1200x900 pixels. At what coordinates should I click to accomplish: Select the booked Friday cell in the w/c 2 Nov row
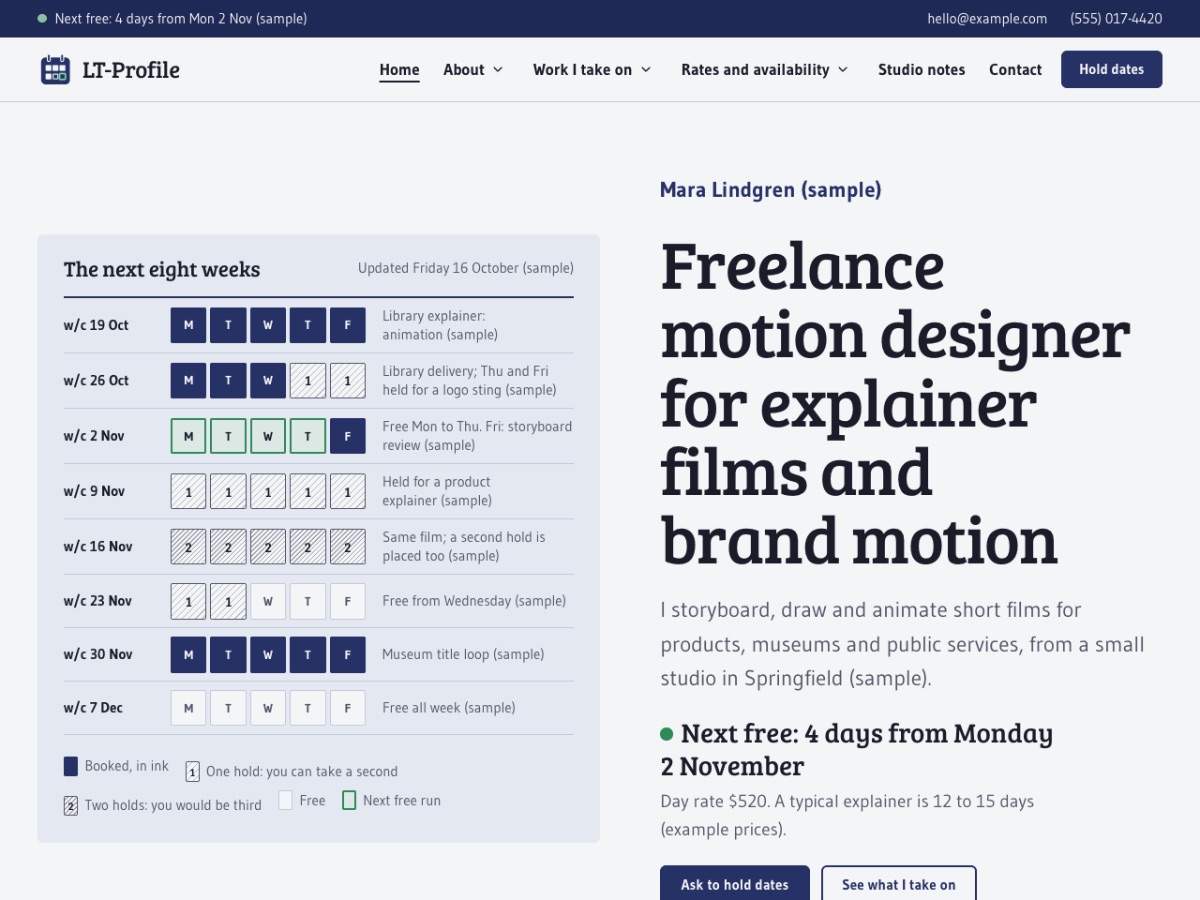tap(348, 436)
